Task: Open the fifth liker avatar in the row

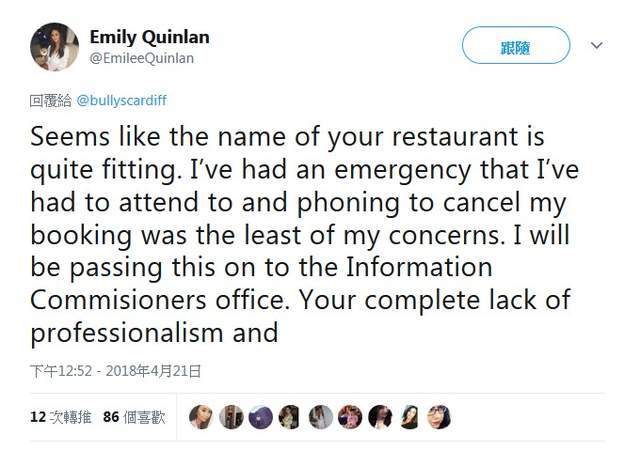Action: (320, 417)
